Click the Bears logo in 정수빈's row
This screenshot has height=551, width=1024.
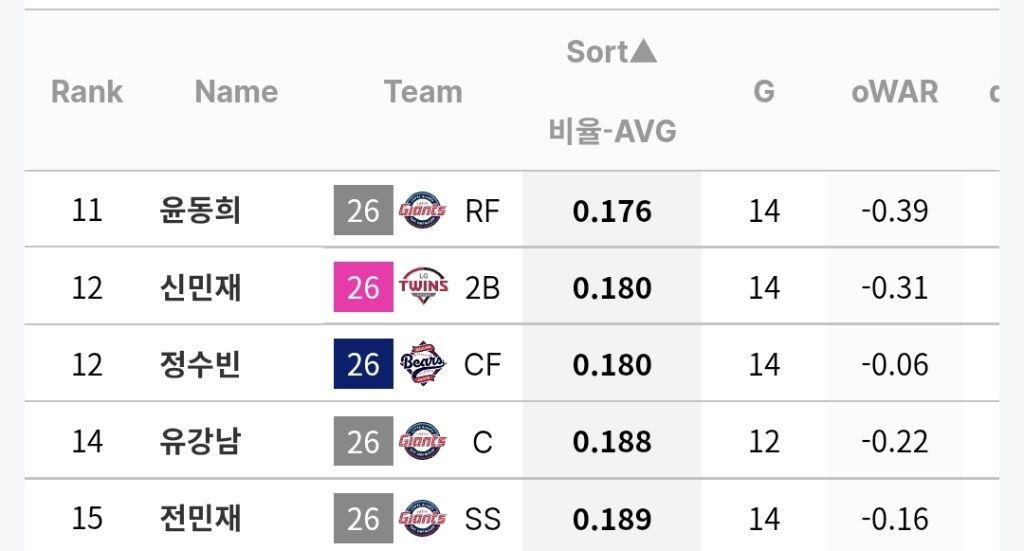click(x=423, y=364)
